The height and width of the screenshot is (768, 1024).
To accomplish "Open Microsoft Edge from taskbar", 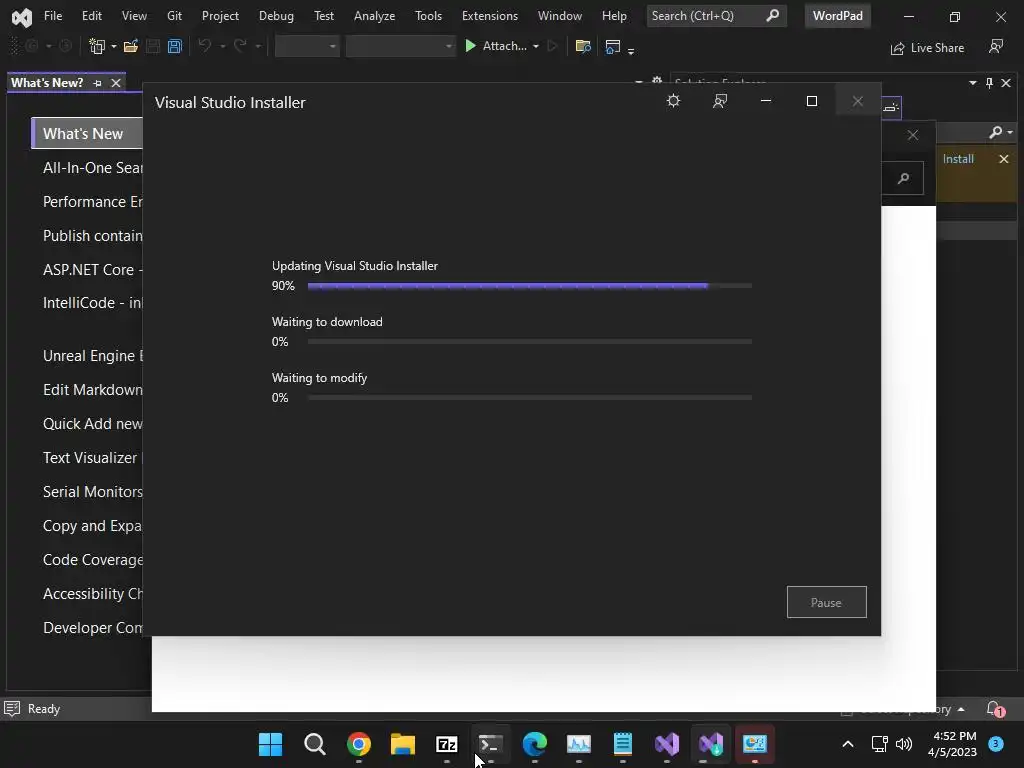I will (x=535, y=744).
